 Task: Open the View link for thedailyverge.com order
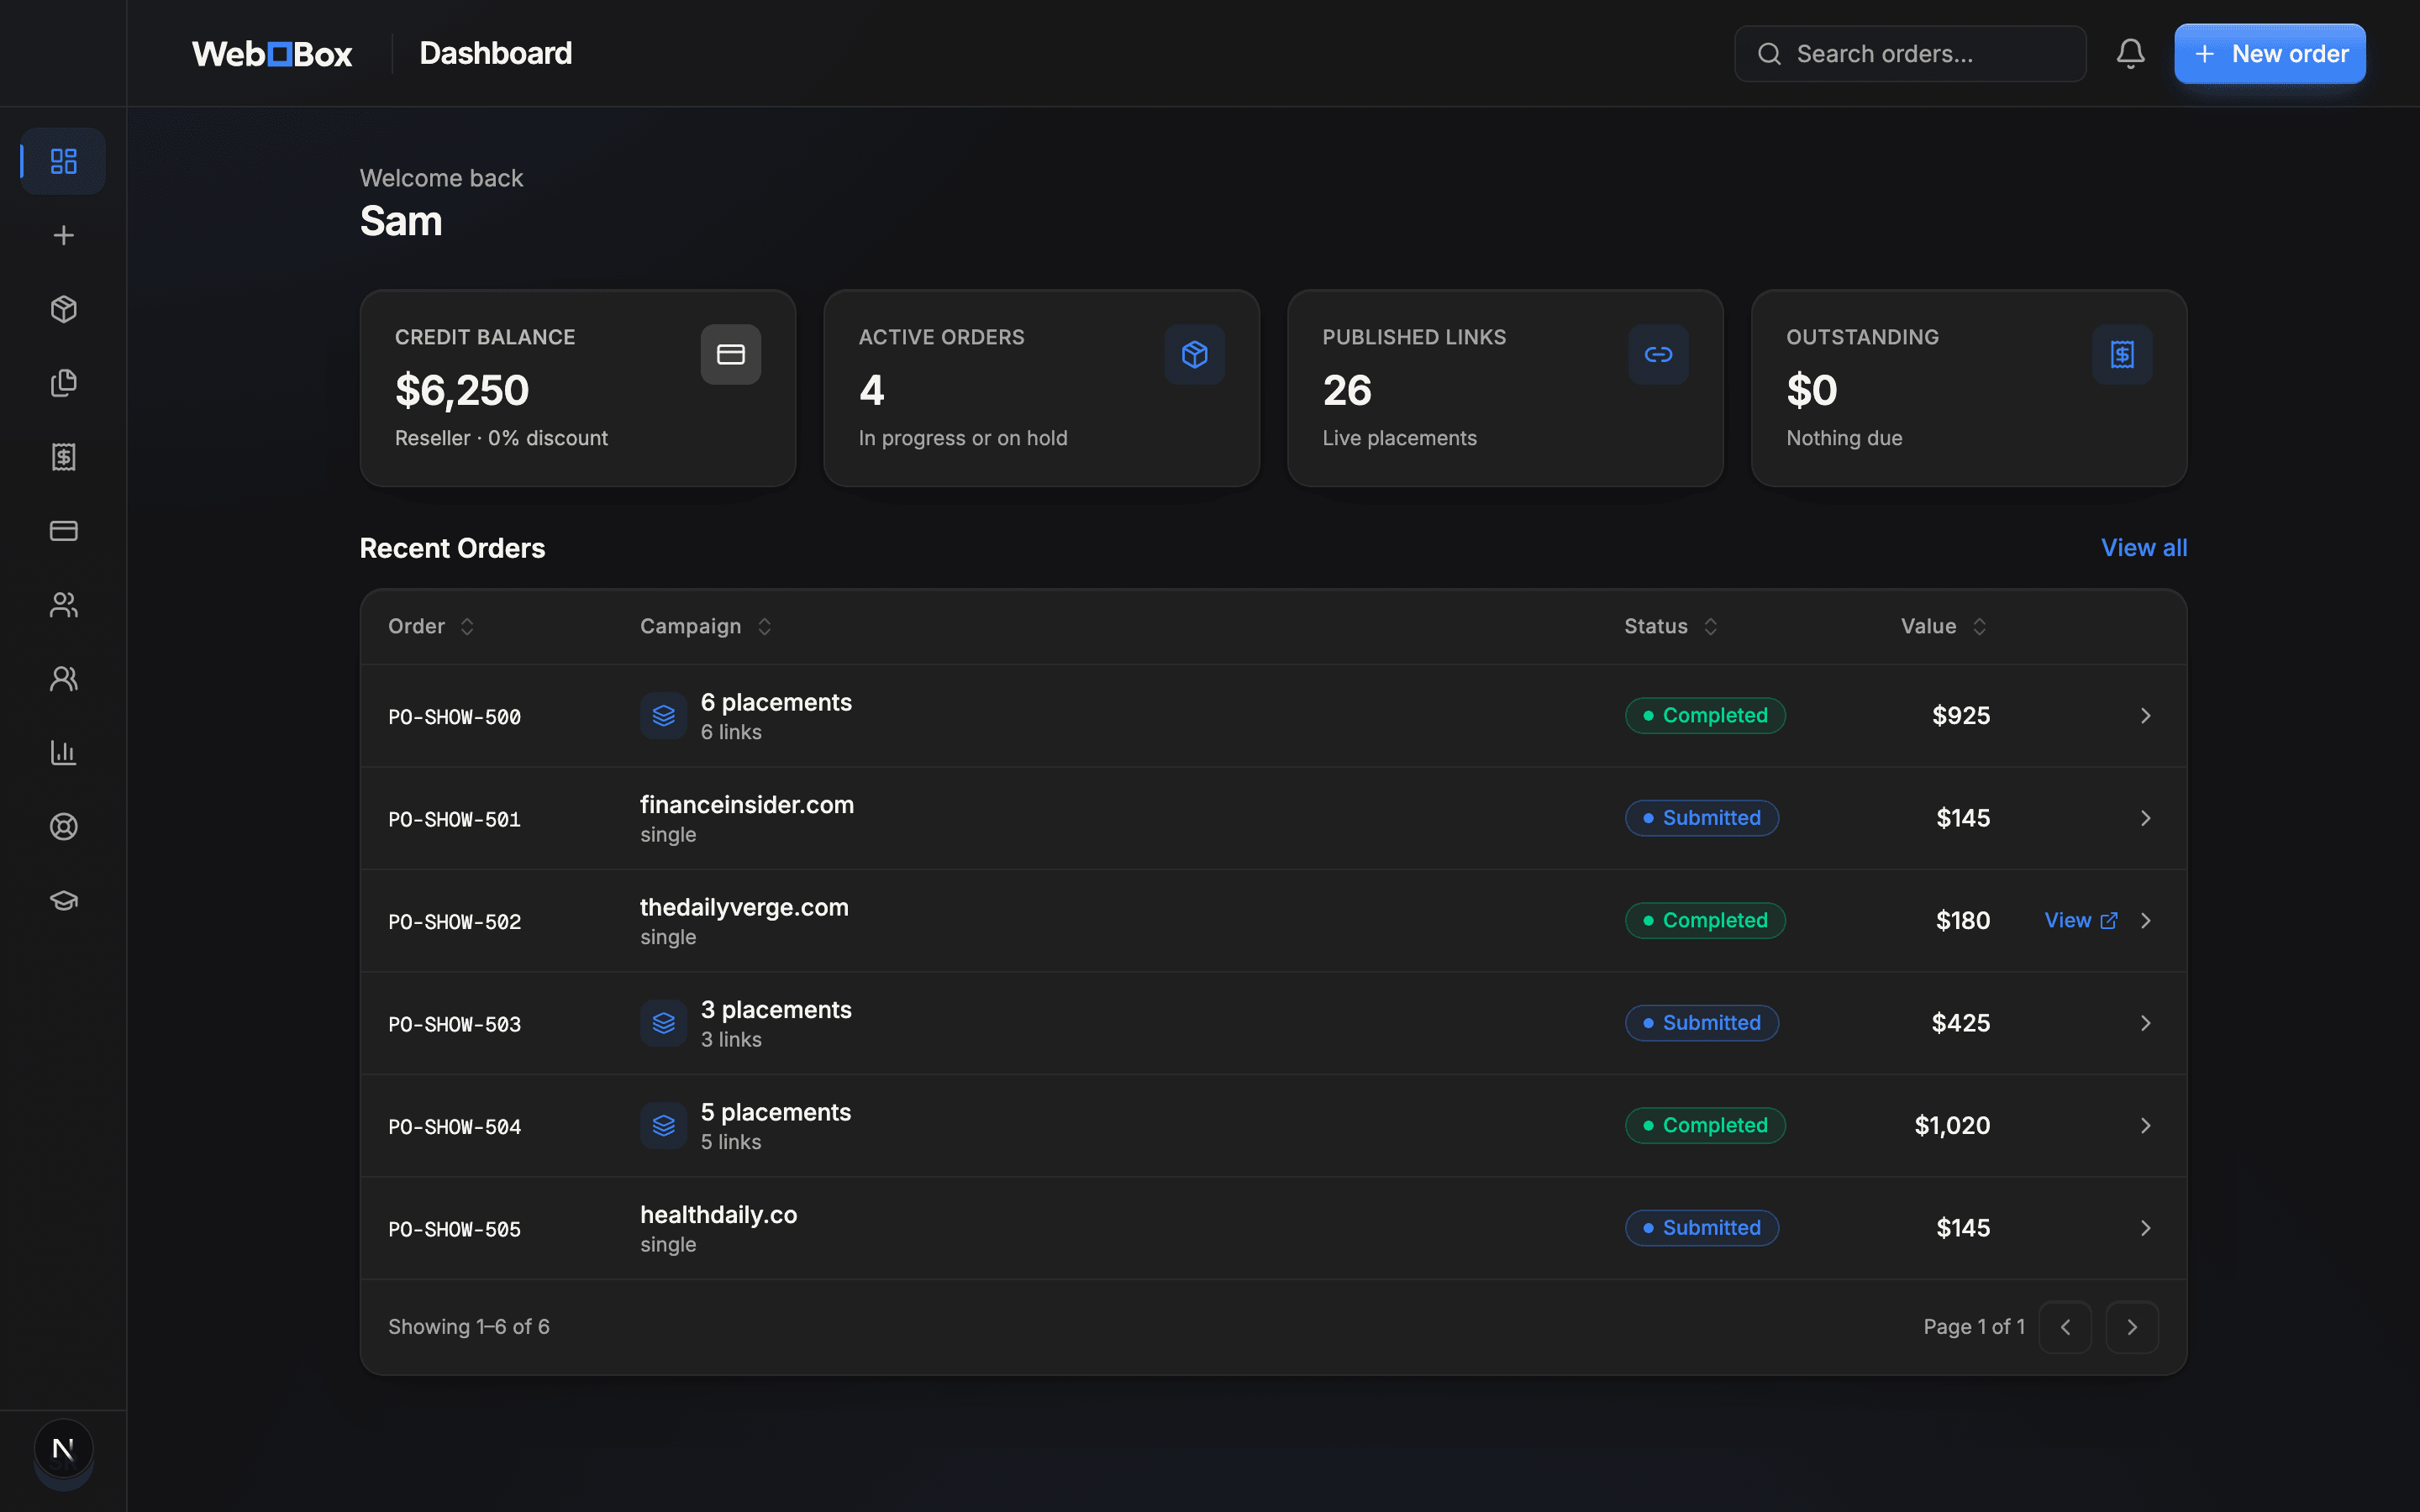pyautogui.click(x=2080, y=921)
